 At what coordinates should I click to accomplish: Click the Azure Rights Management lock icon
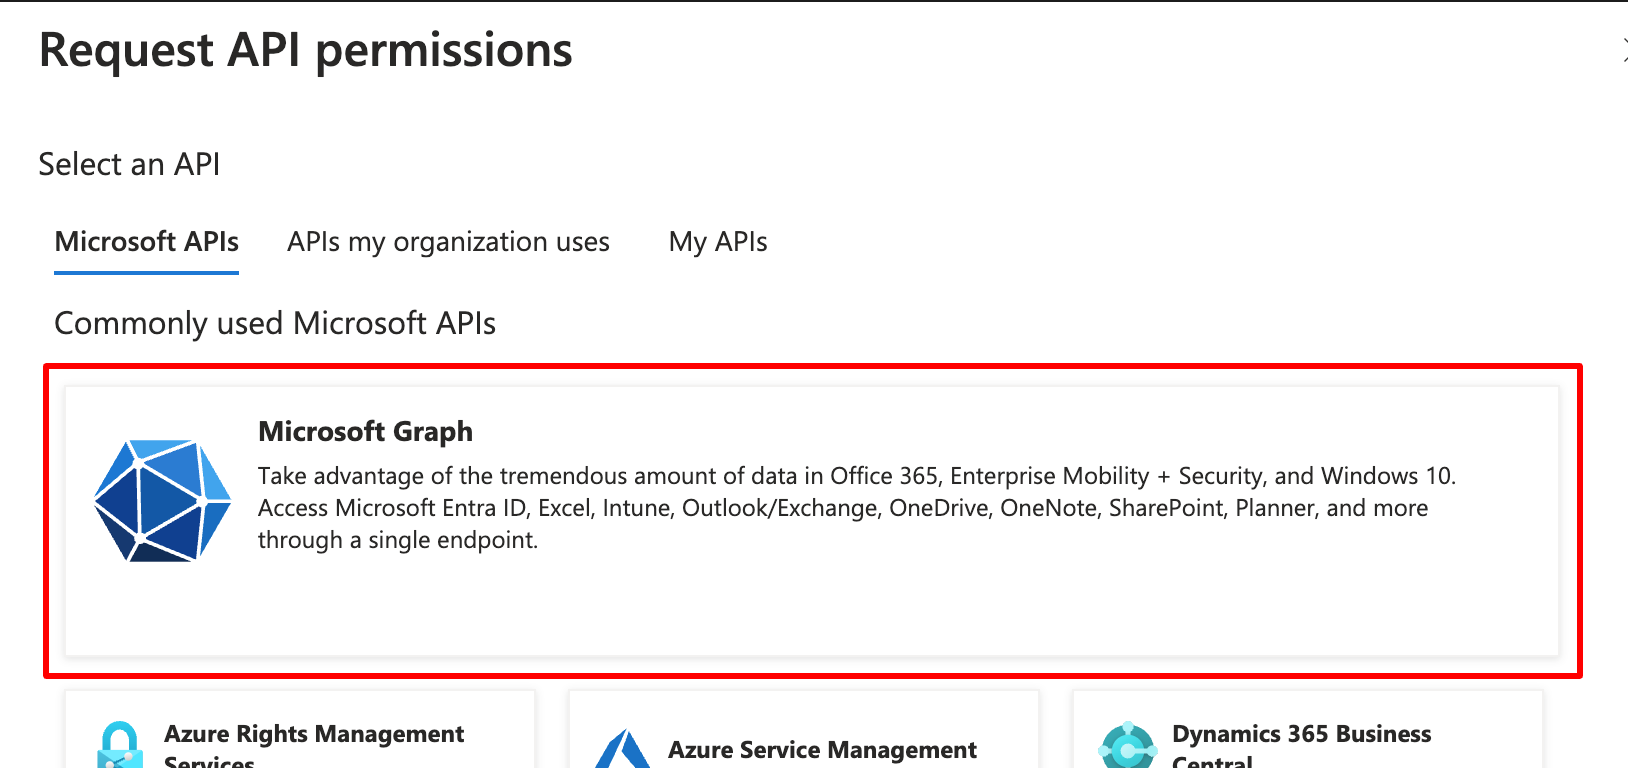click(120, 745)
